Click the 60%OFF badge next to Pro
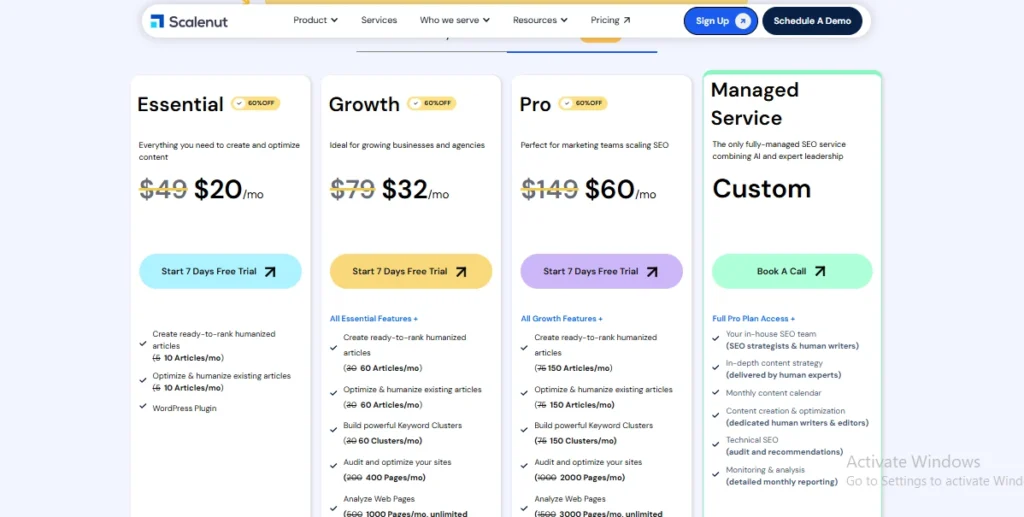 point(583,103)
